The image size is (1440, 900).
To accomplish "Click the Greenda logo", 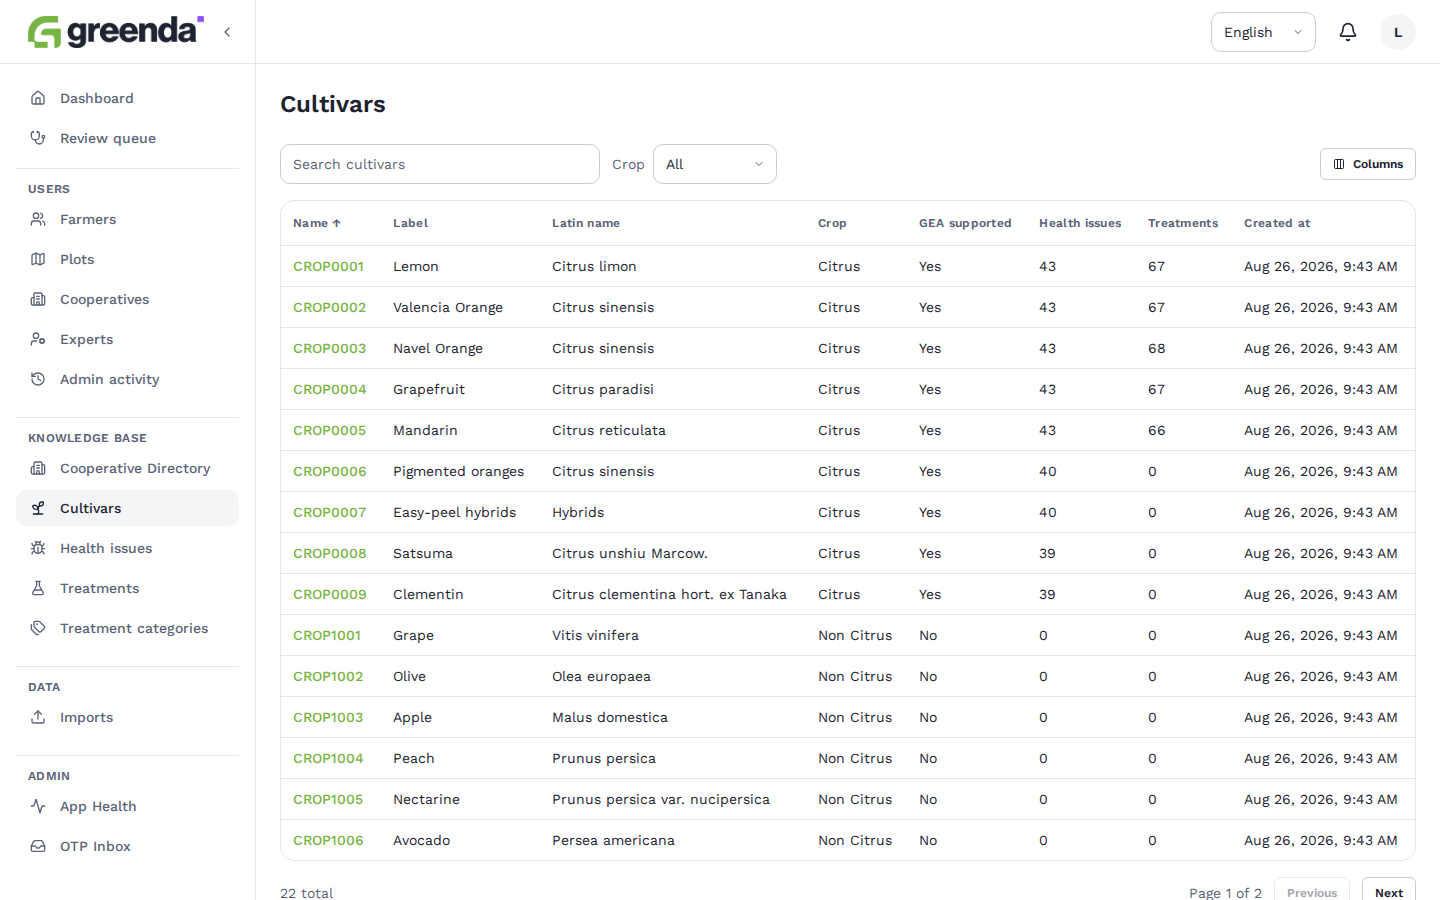I will click(115, 31).
